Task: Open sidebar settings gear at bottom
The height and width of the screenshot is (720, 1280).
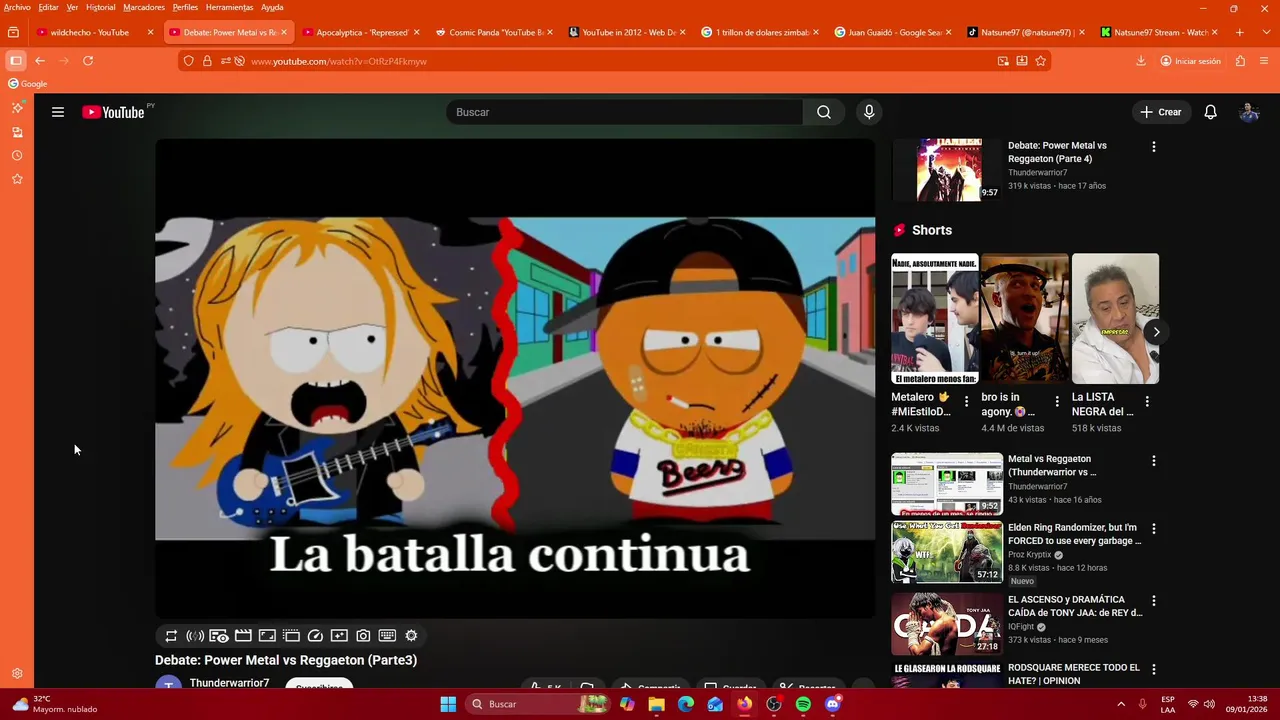Action: point(17,674)
